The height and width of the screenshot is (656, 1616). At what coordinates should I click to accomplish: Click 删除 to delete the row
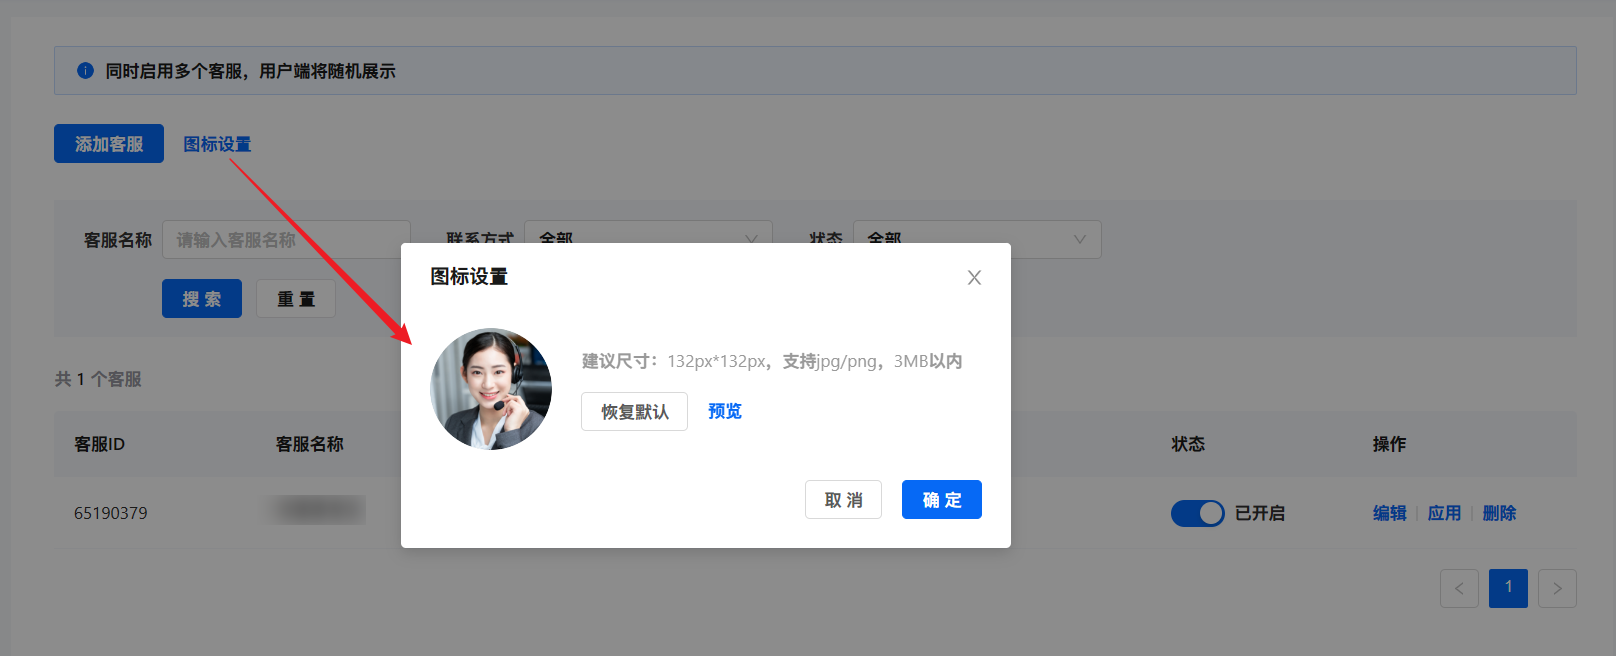tap(1499, 513)
